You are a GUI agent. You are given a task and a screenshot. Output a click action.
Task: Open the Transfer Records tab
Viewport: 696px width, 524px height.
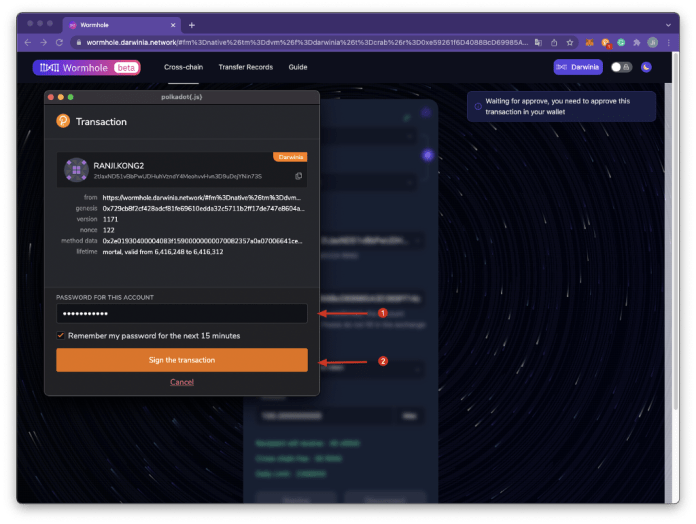point(245,67)
